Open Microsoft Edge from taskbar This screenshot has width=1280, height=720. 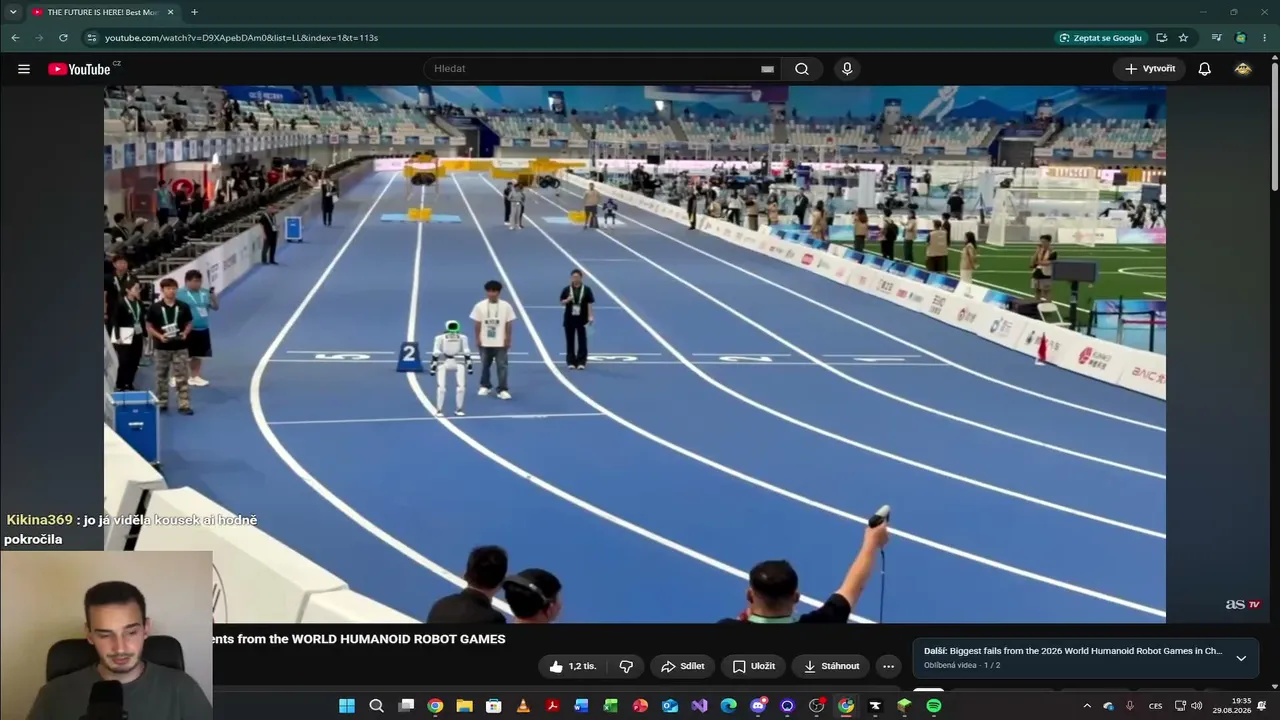tap(728, 706)
